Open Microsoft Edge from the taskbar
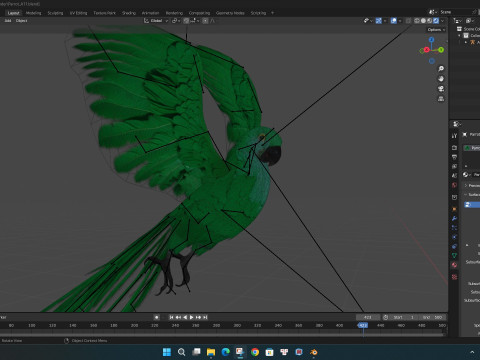The image size is (480, 360). click(226, 352)
